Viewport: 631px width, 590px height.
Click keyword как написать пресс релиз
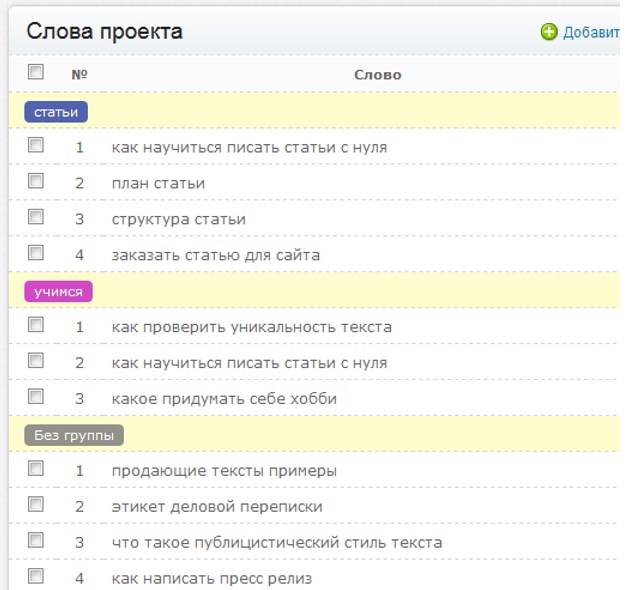212,578
